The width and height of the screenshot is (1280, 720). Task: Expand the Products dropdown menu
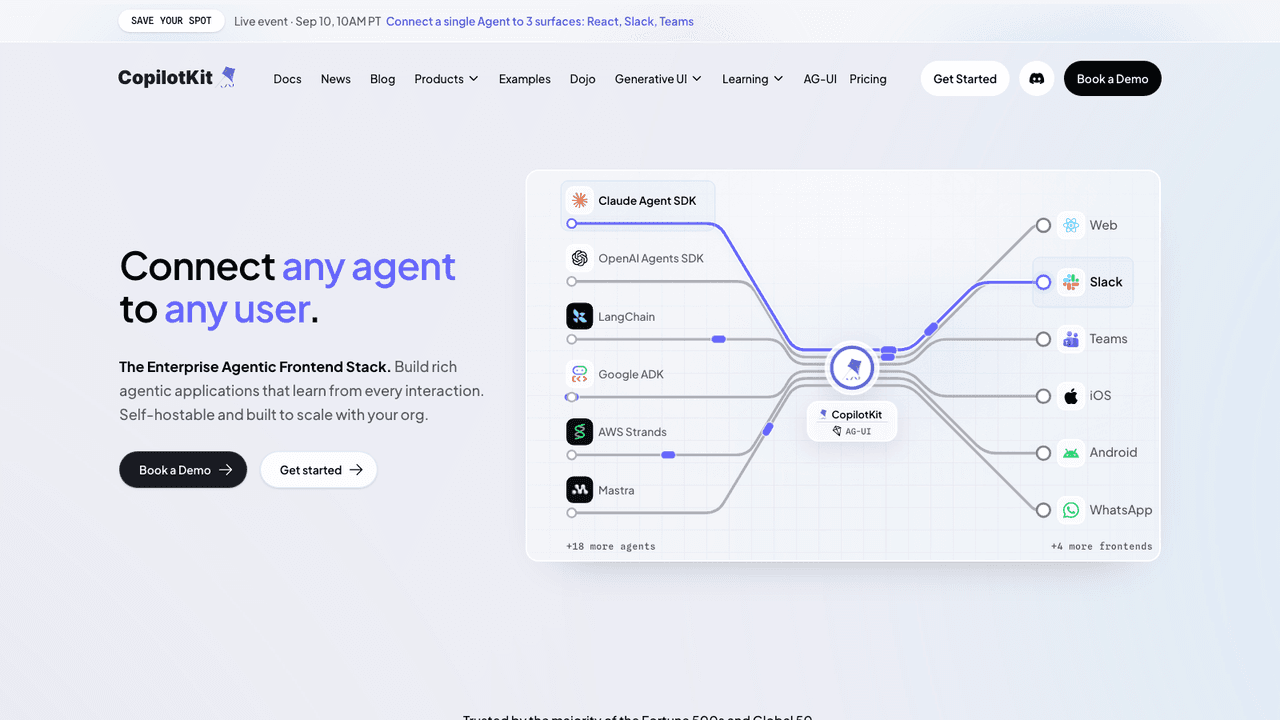coord(447,79)
